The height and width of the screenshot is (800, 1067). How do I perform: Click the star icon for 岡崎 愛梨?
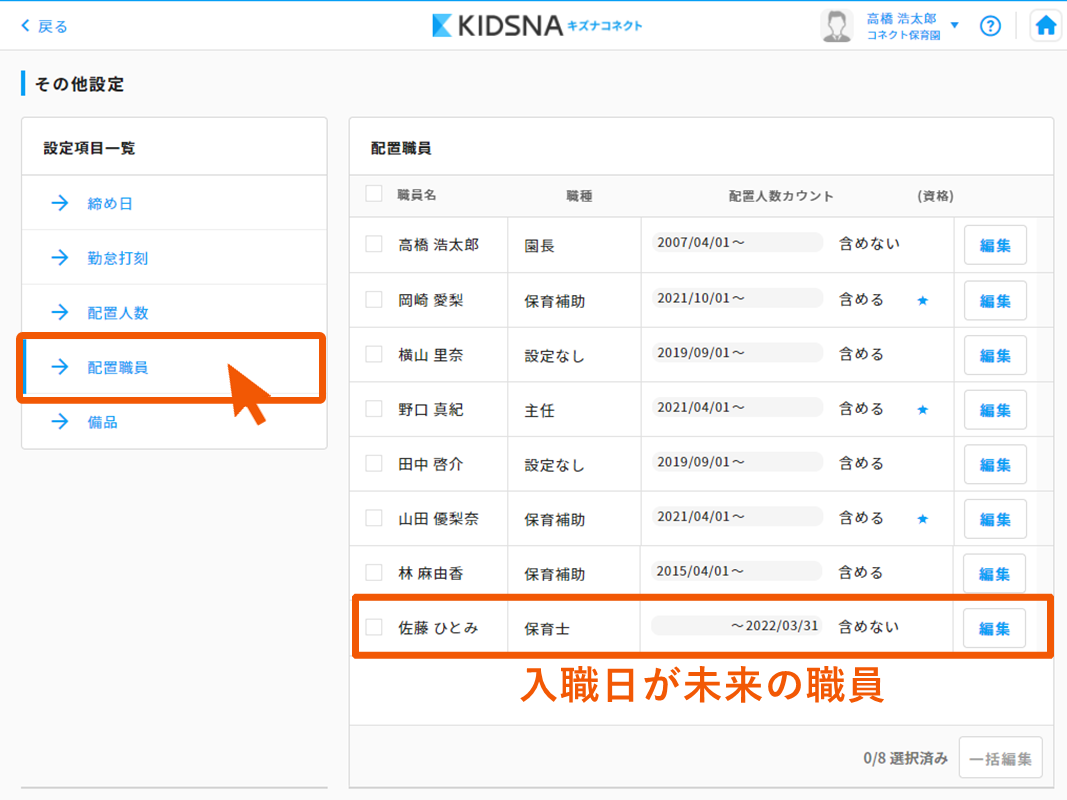pos(923,300)
